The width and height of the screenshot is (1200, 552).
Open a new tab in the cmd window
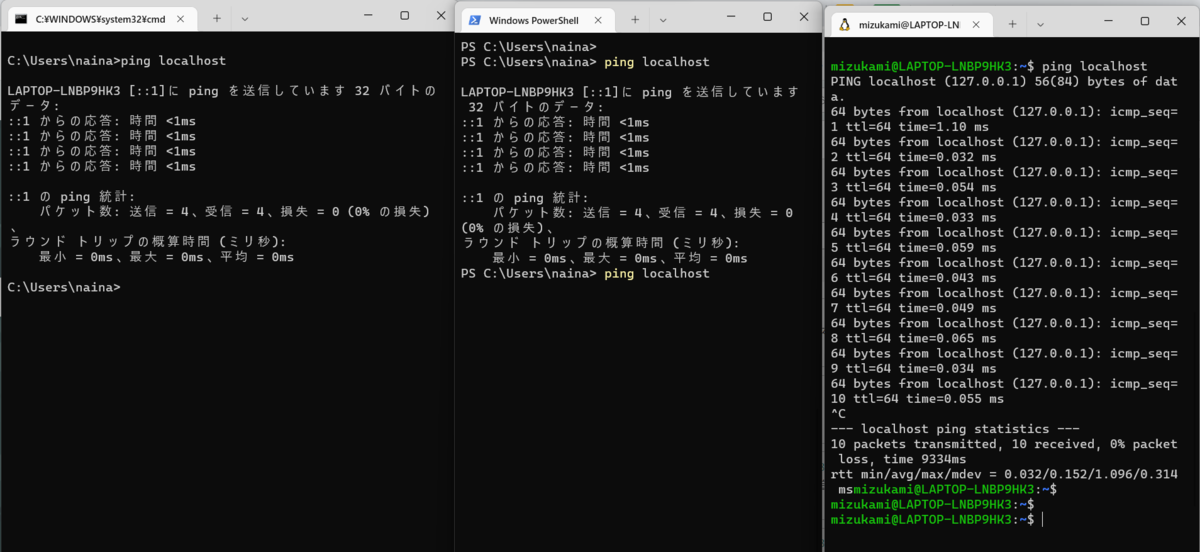216,19
